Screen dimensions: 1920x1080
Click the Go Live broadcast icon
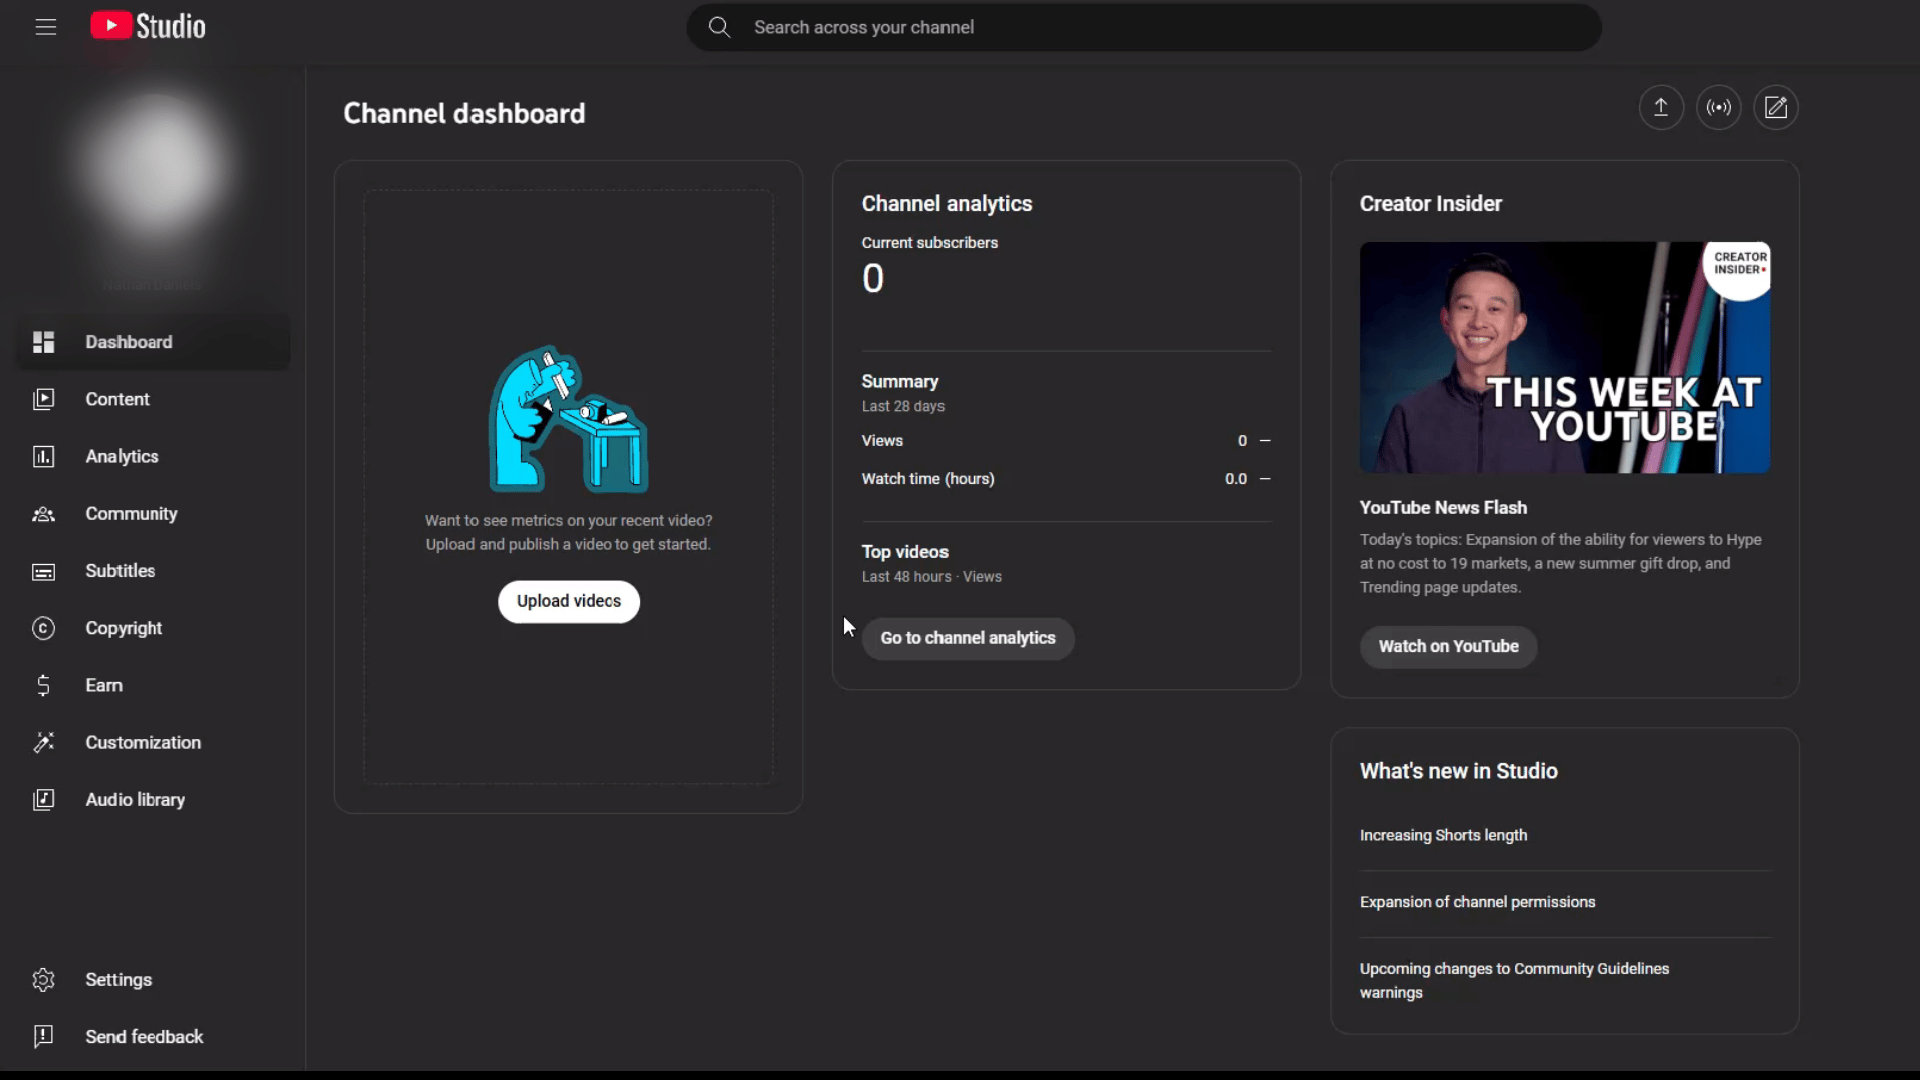1719,108
